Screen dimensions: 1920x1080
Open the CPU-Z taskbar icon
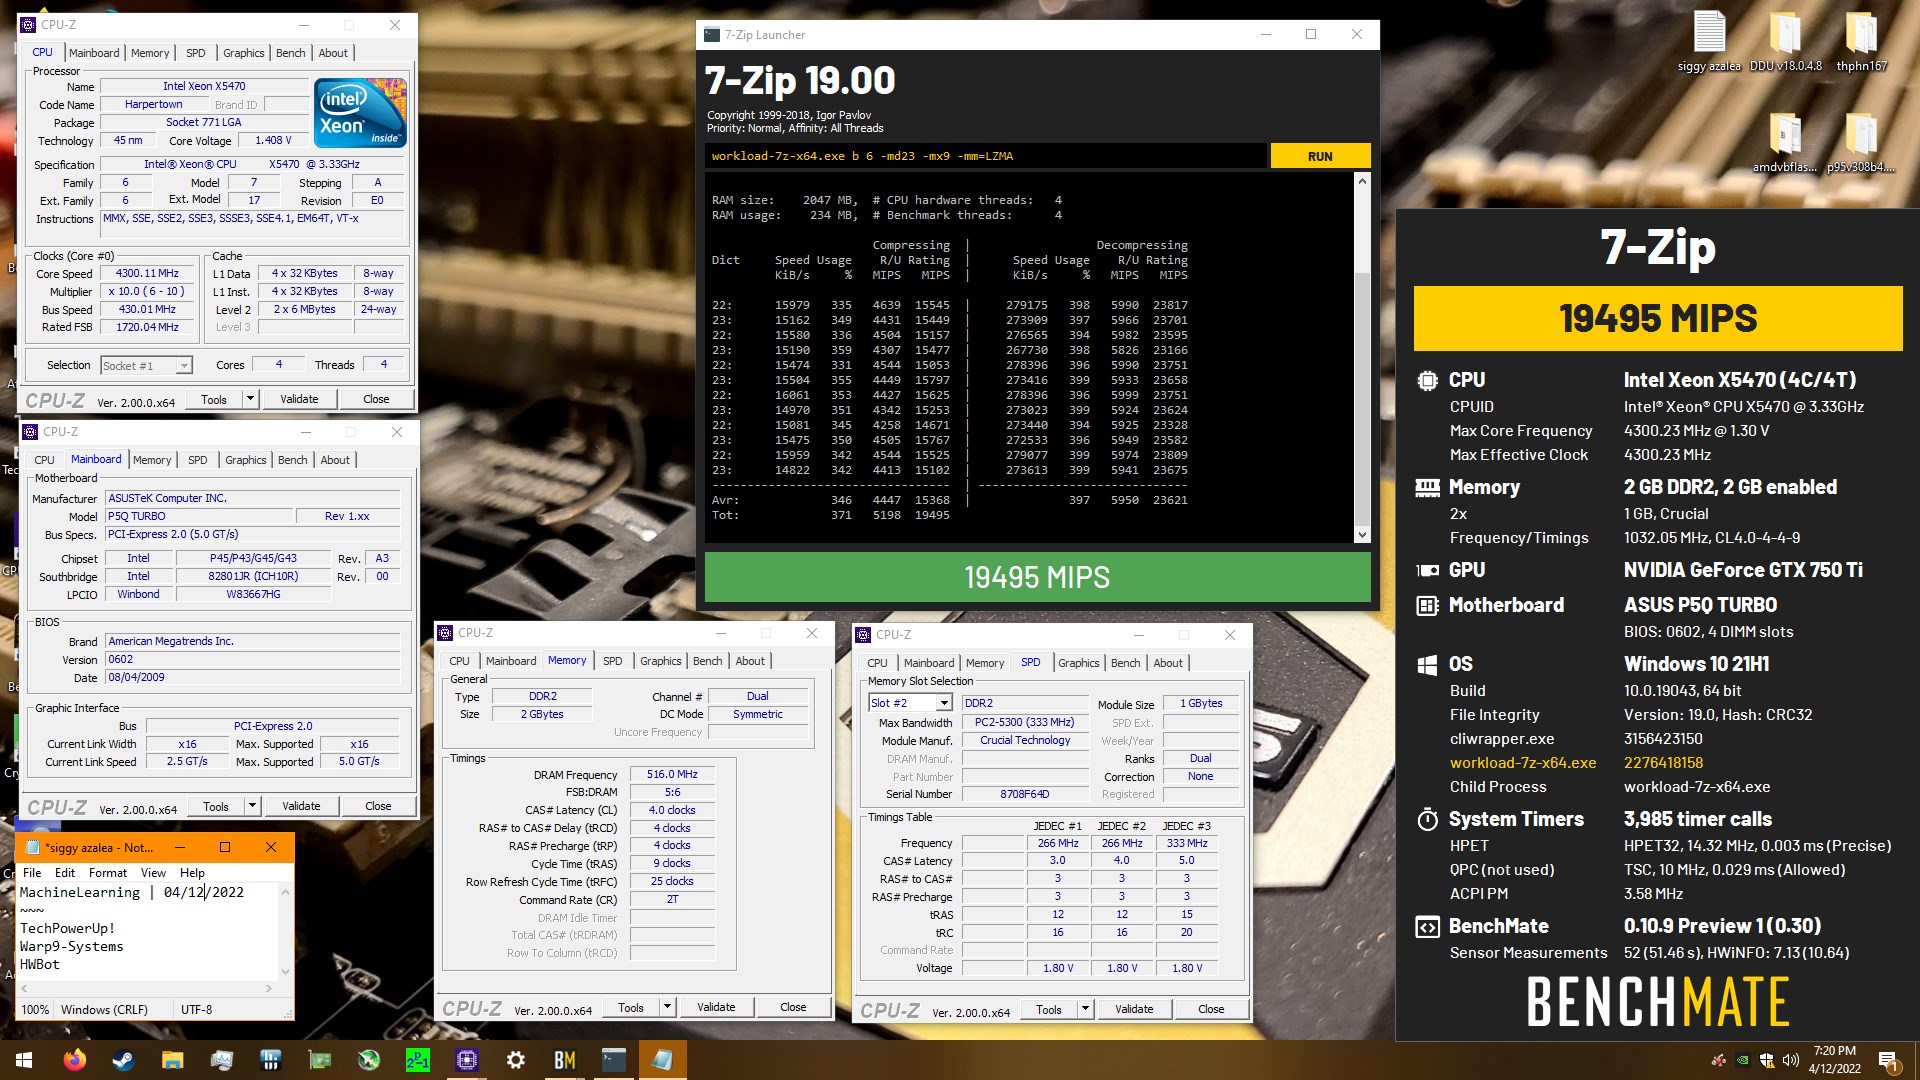click(466, 1060)
